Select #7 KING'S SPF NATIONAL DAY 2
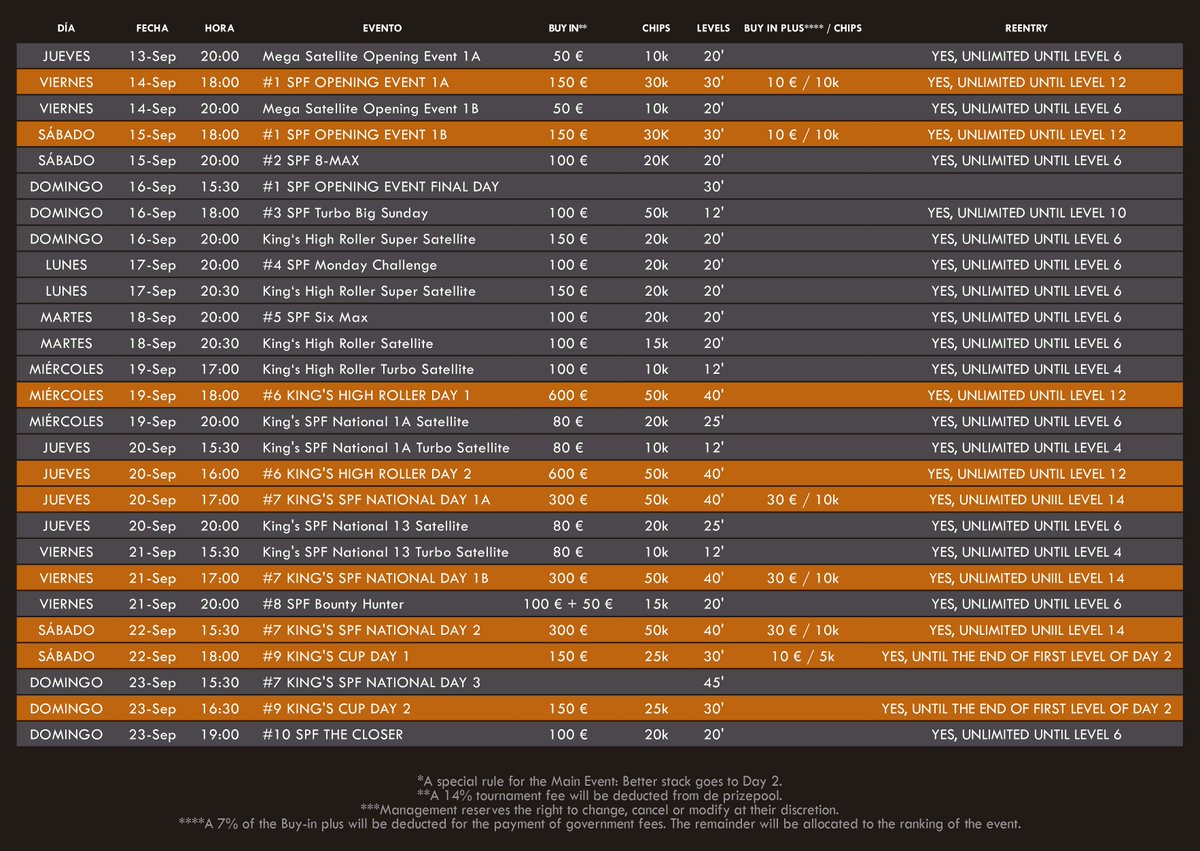1200x851 pixels. tap(371, 630)
